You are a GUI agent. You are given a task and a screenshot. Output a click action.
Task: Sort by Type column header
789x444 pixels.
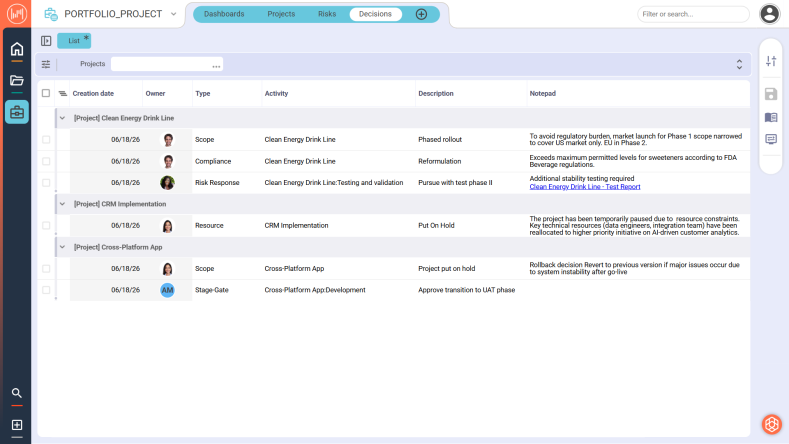point(203,94)
